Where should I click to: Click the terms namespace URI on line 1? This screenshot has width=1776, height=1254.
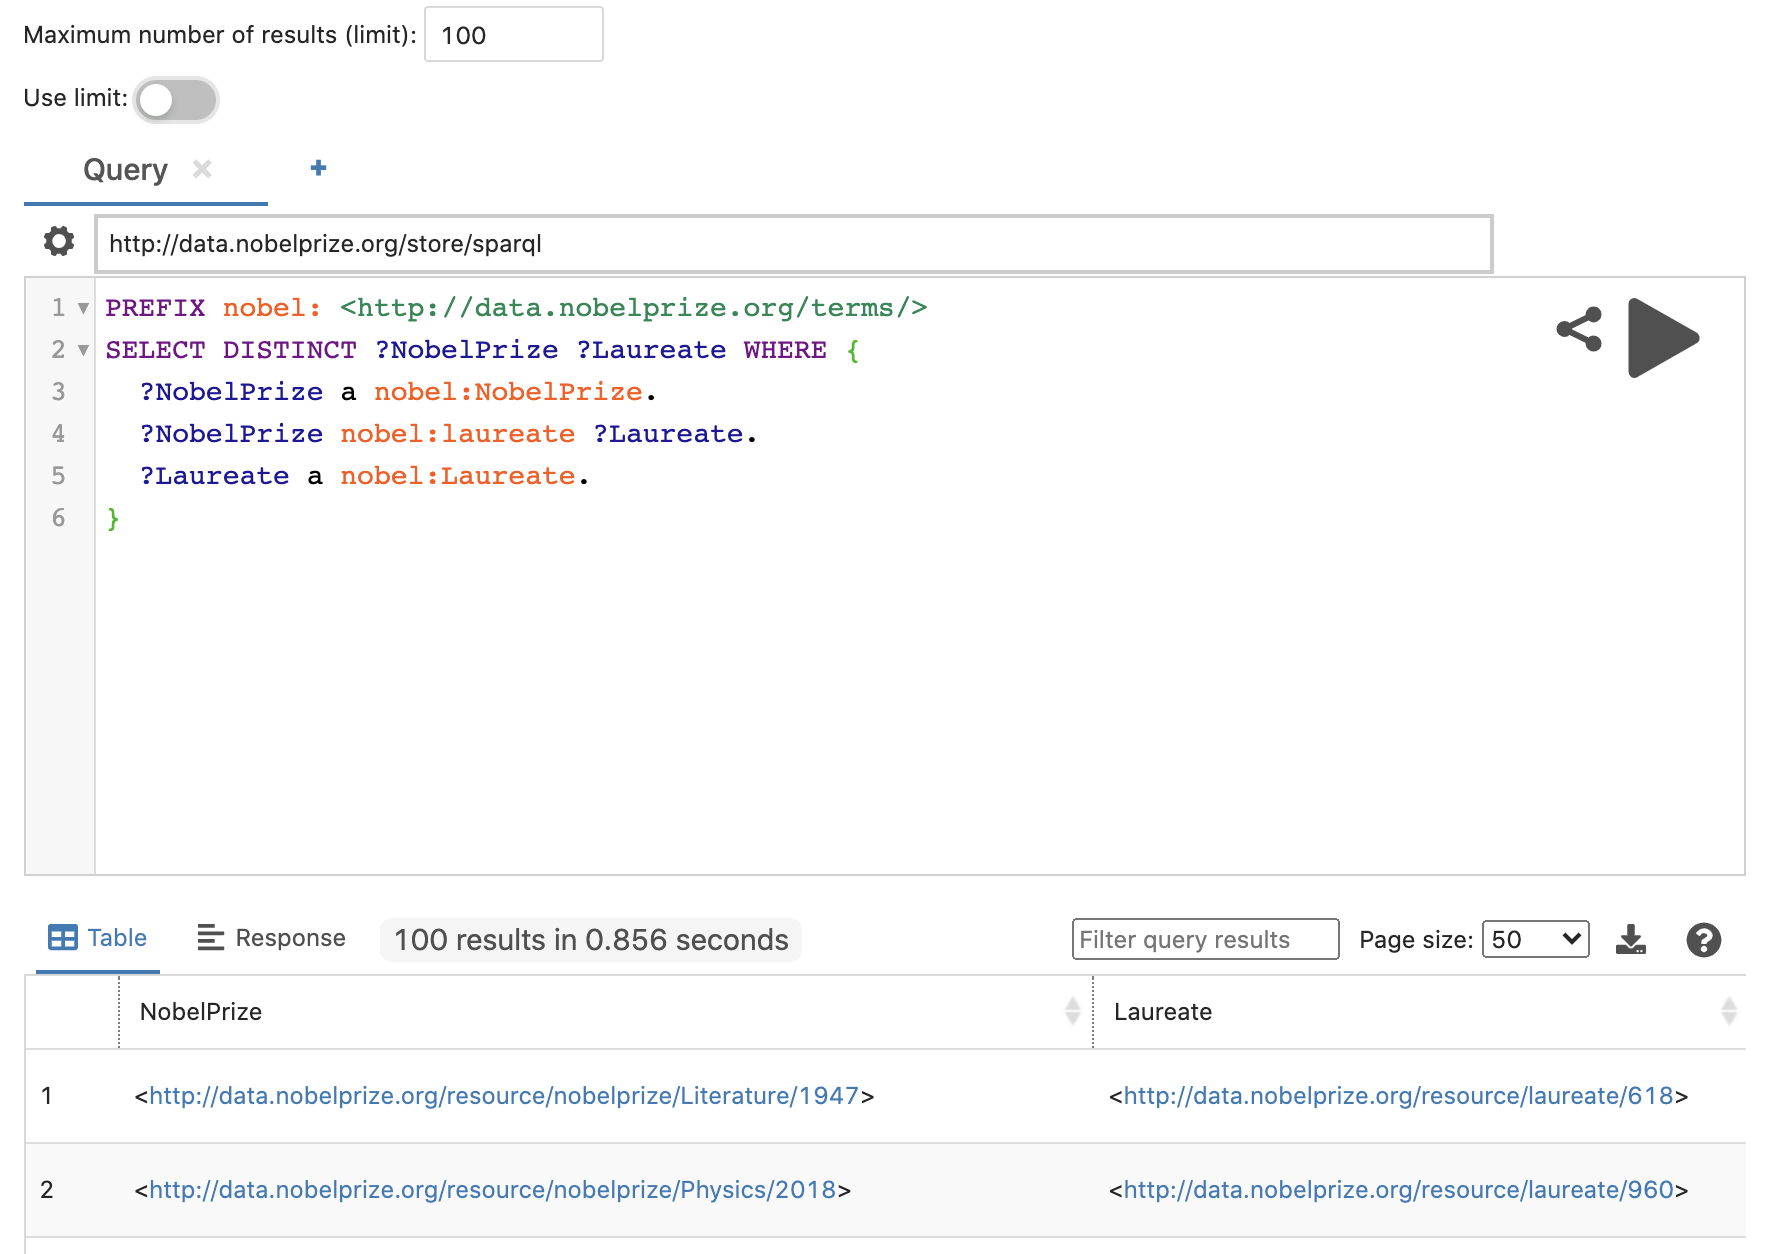click(x=634, y=308)
